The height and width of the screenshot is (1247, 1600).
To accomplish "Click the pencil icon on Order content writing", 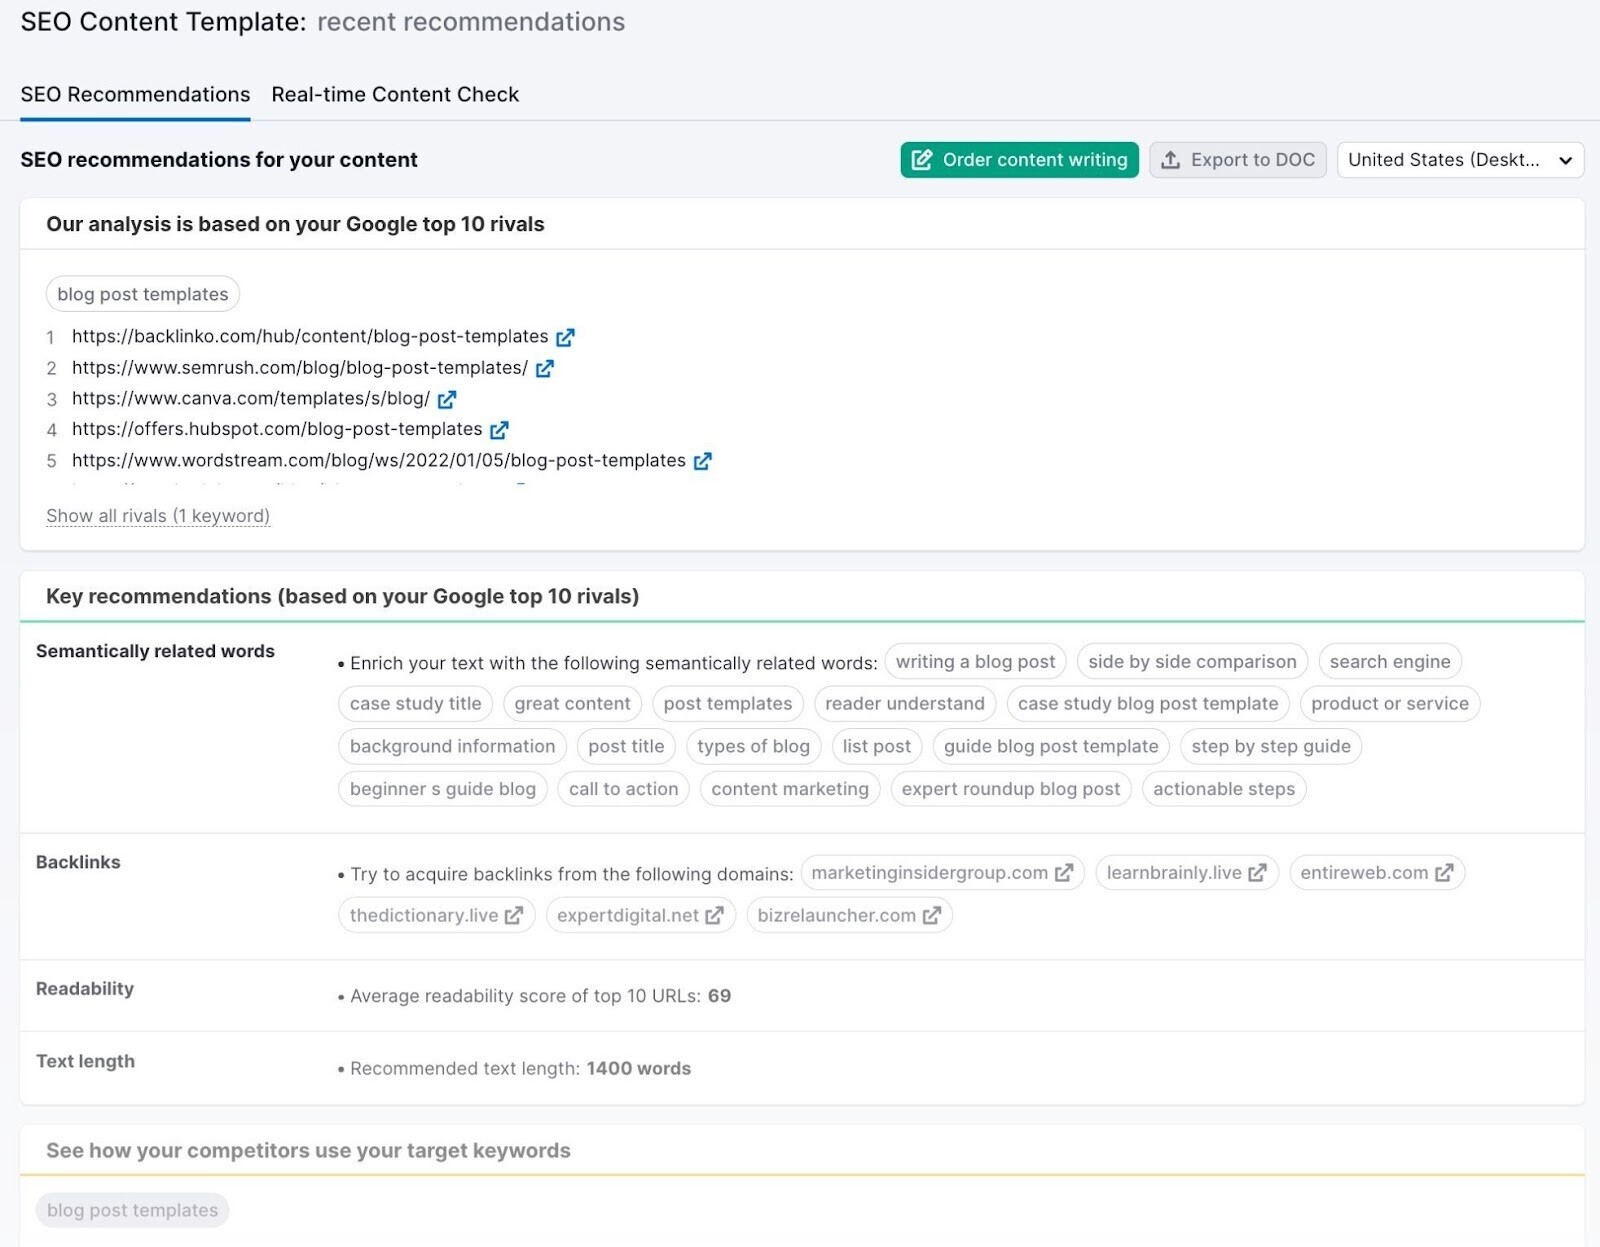I will (x=922, y=160).
